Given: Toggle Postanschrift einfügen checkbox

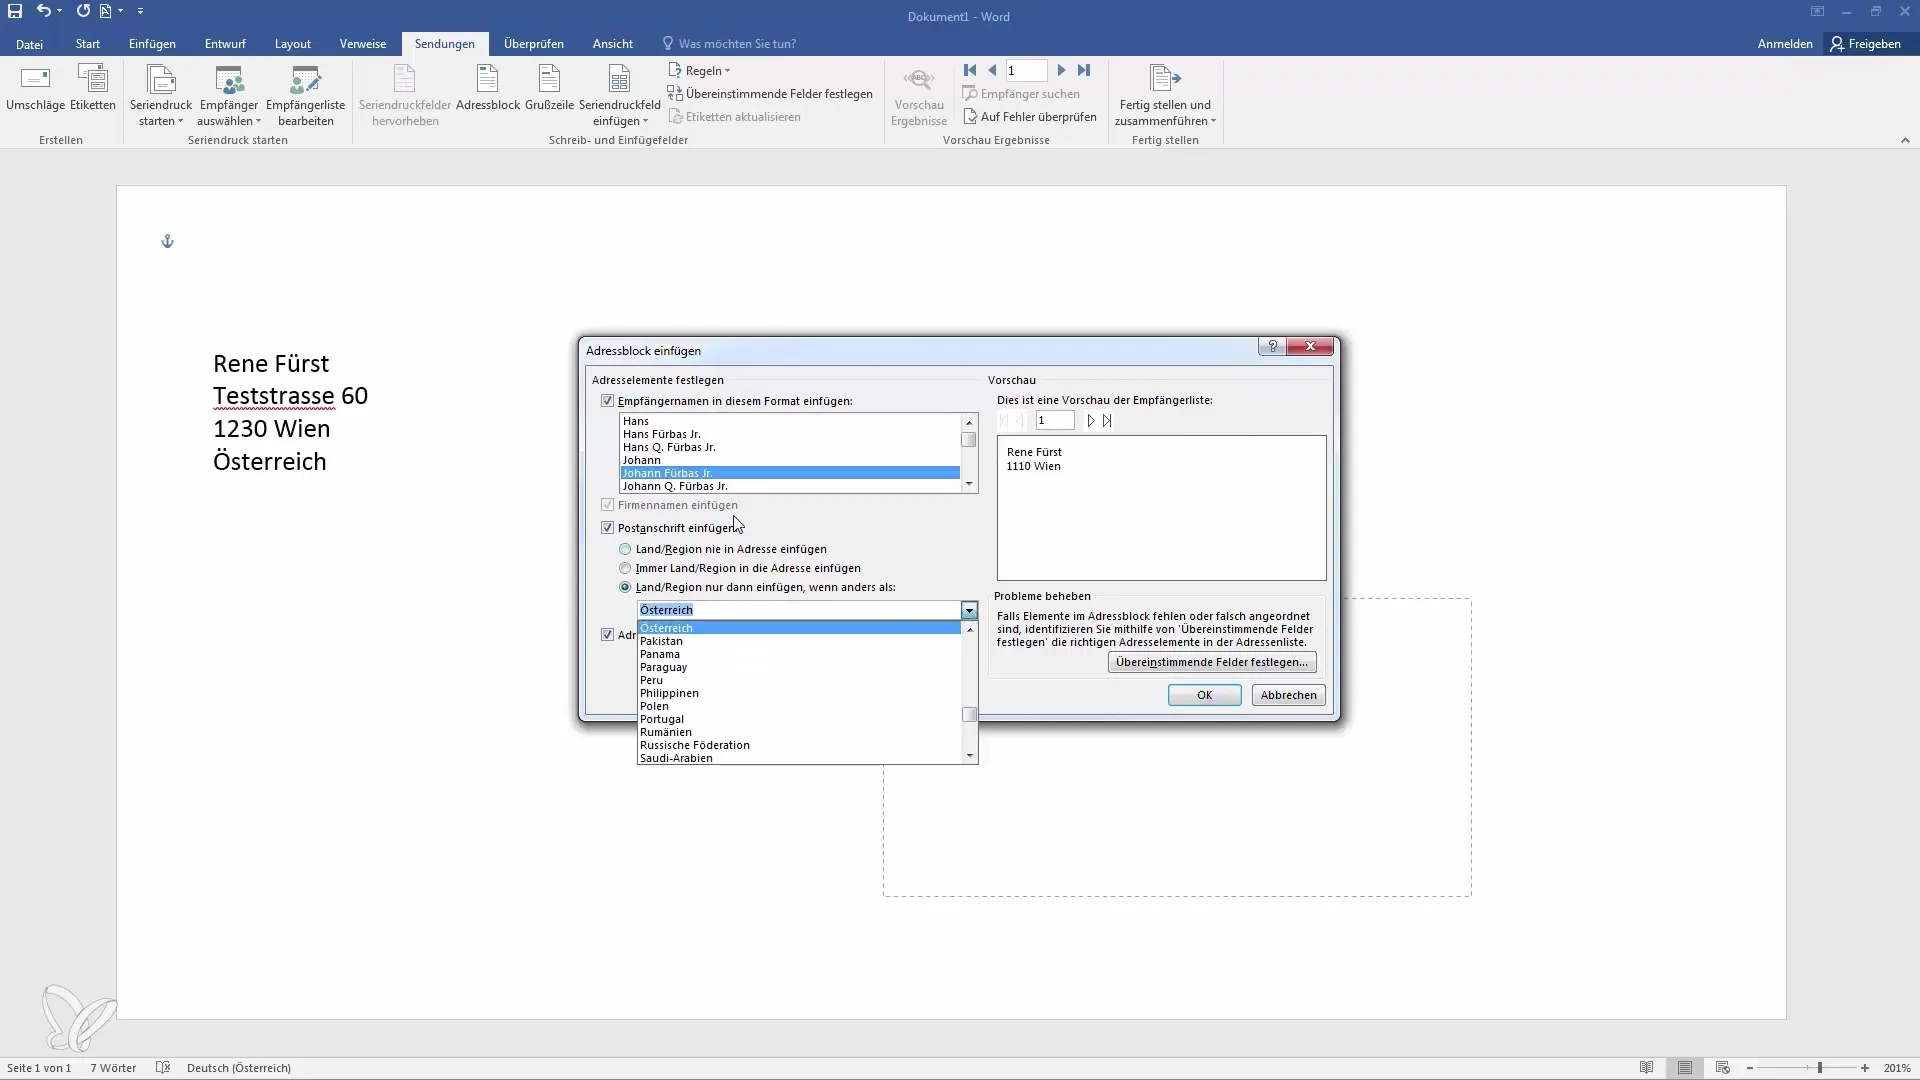Looking at the screenshot, I should tap(607, 528).
